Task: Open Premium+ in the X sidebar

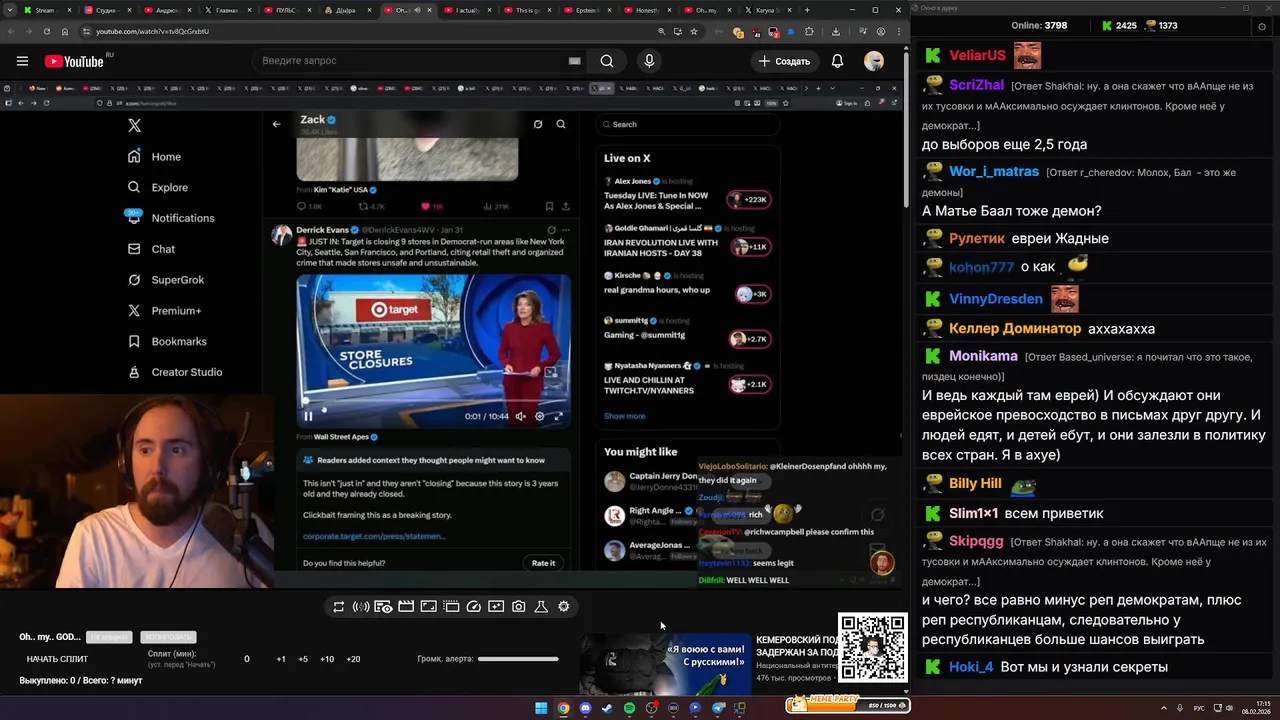Action: 164,311
